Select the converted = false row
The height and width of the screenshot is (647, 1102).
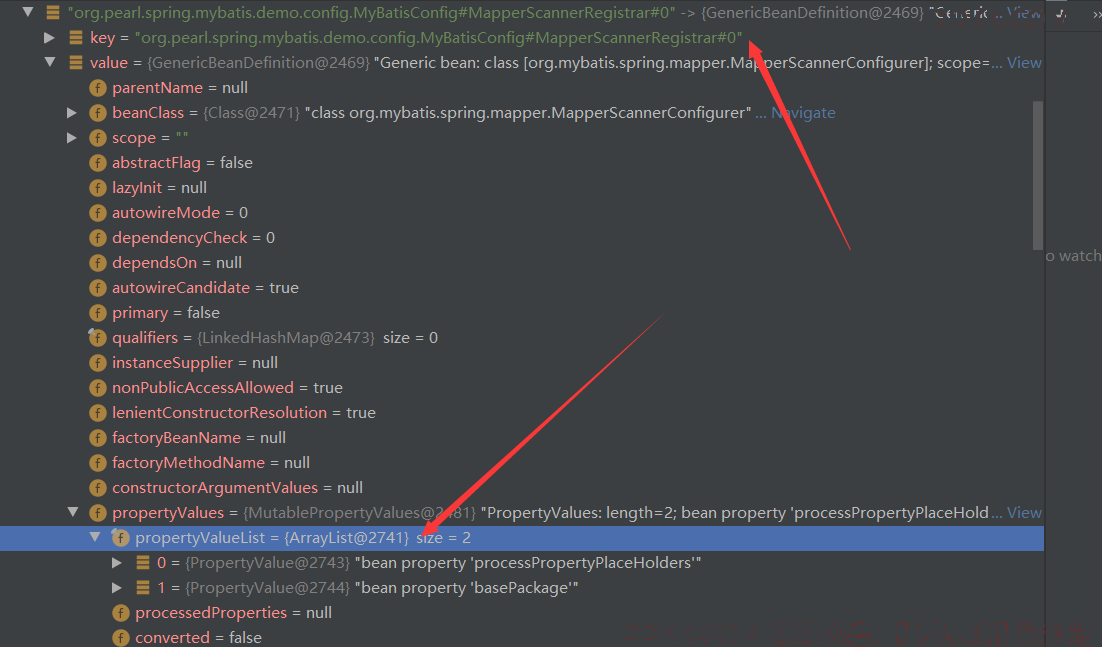click(x=521, y=638)
